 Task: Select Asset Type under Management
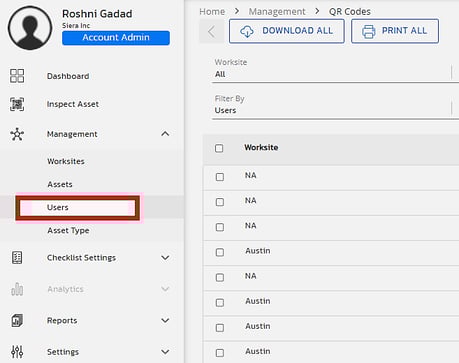(x=68, y=231)
